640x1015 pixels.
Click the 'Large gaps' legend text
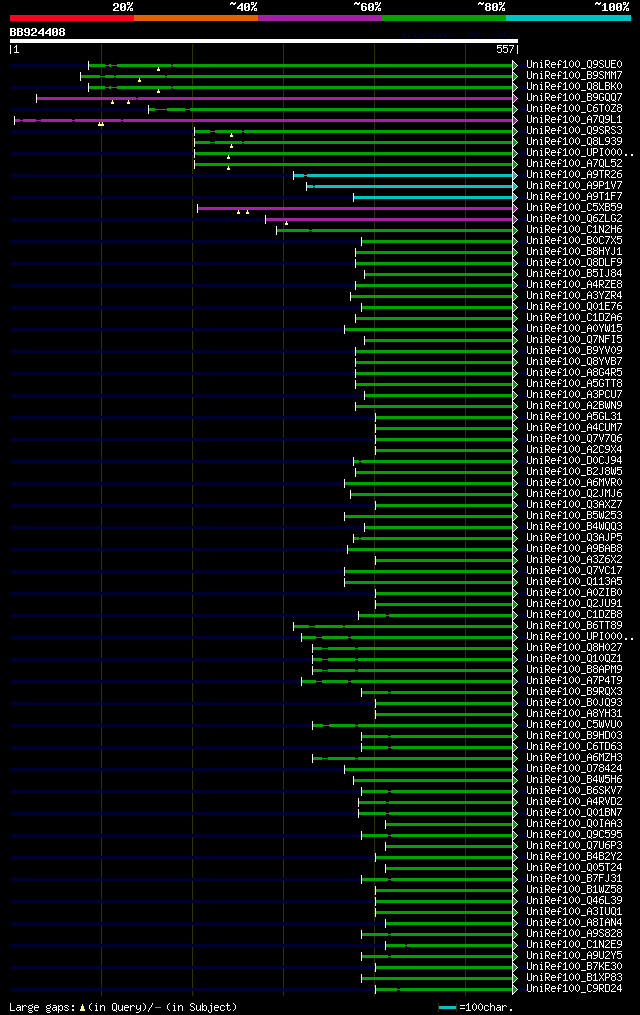[43, 1008]
